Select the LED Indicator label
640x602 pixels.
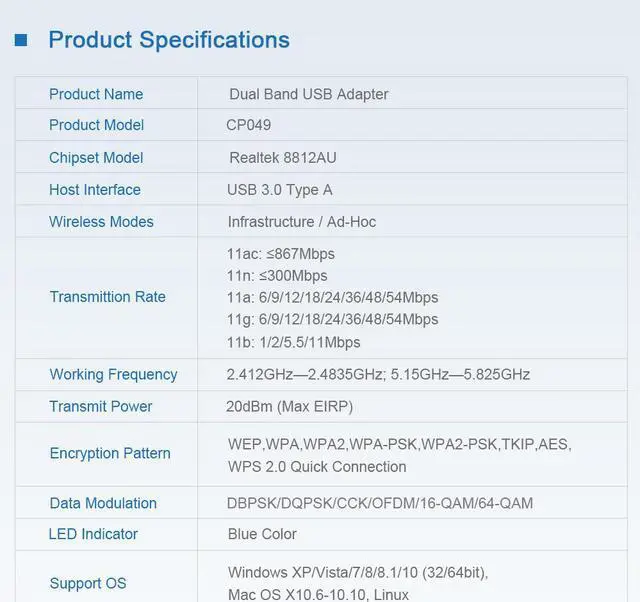click(93, 534)
